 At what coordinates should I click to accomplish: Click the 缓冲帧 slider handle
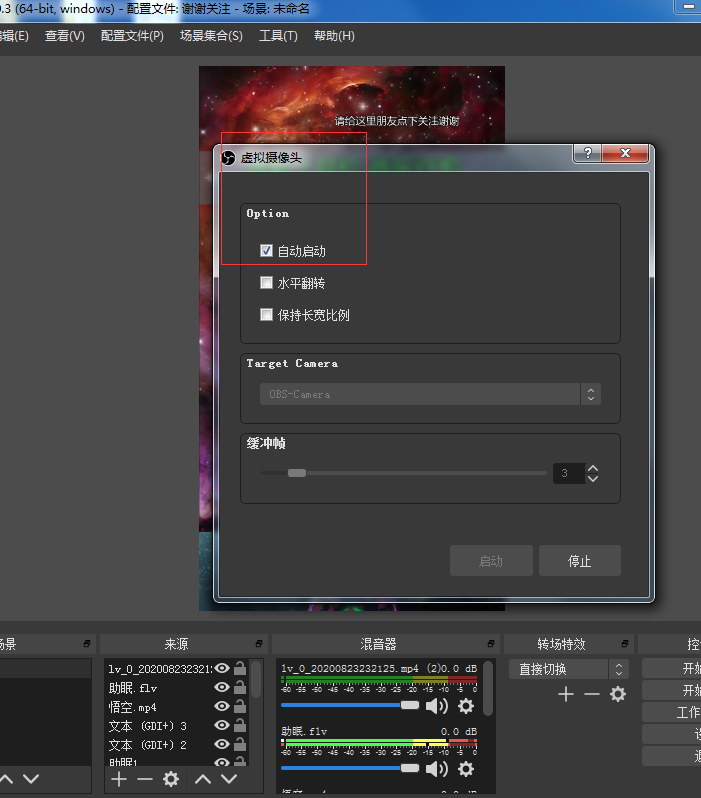[x=297, y=473]
